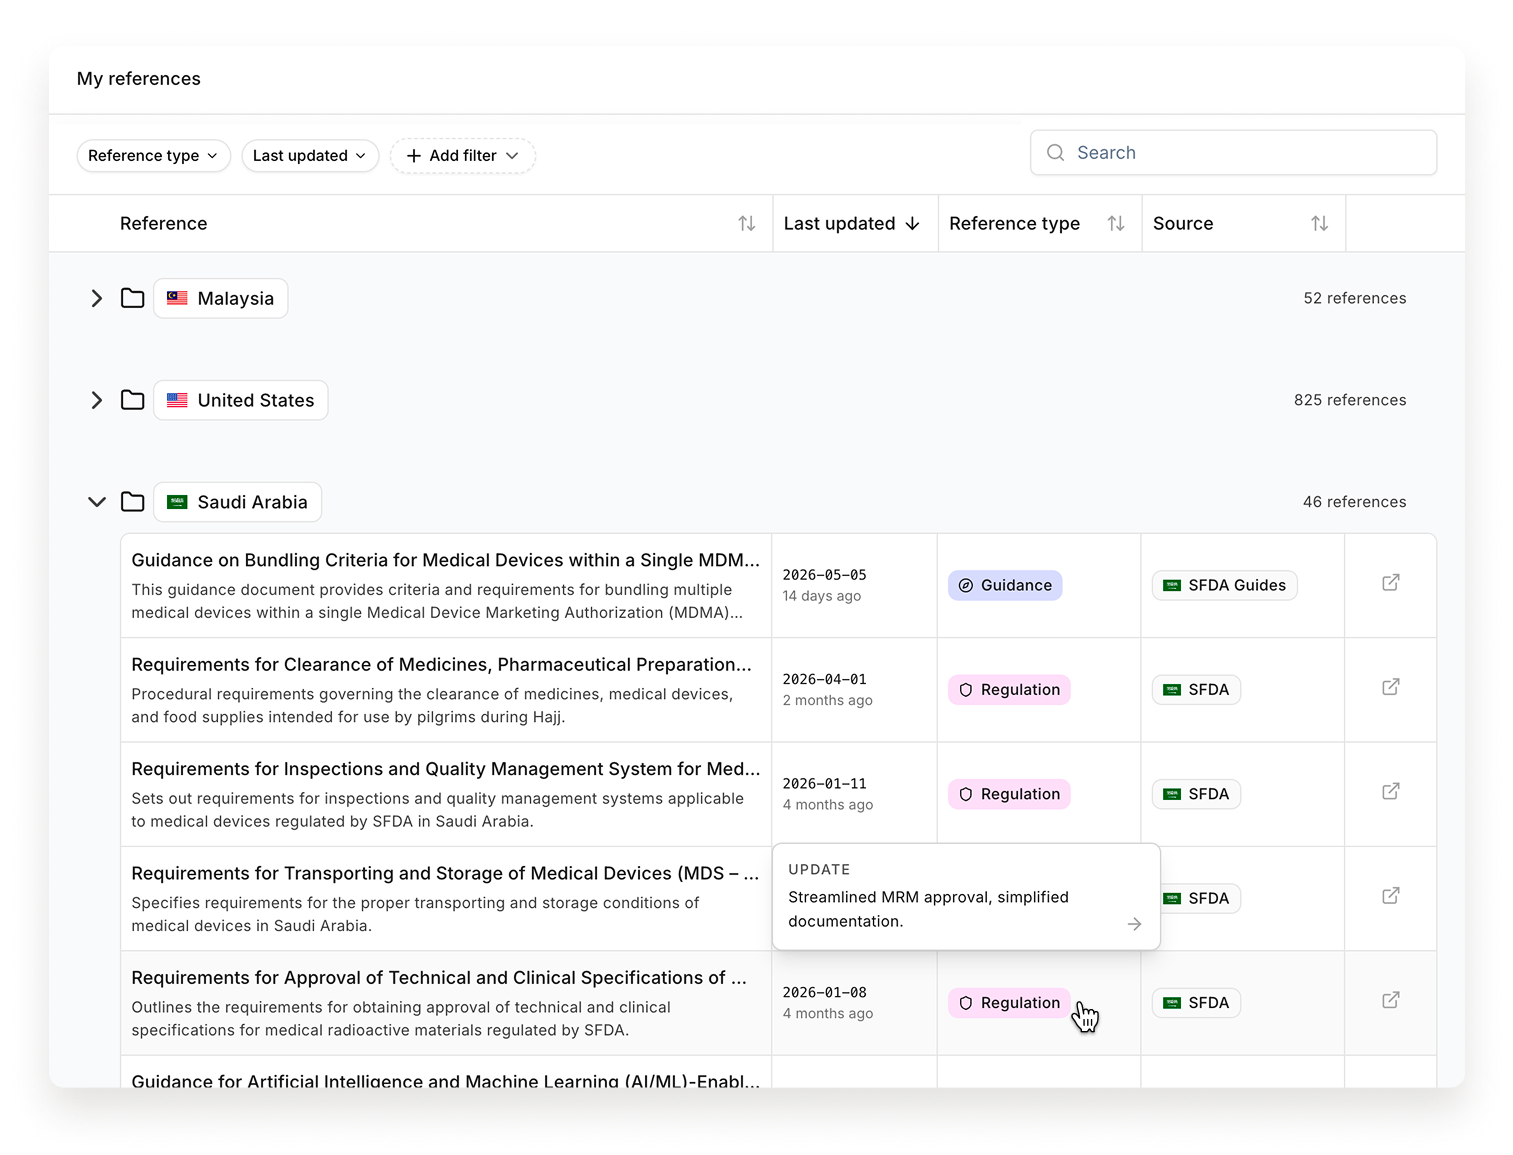The image size is (1513, 1155).
Task: Expand the Malaysia folder
Action: click(x=96, y=299)
